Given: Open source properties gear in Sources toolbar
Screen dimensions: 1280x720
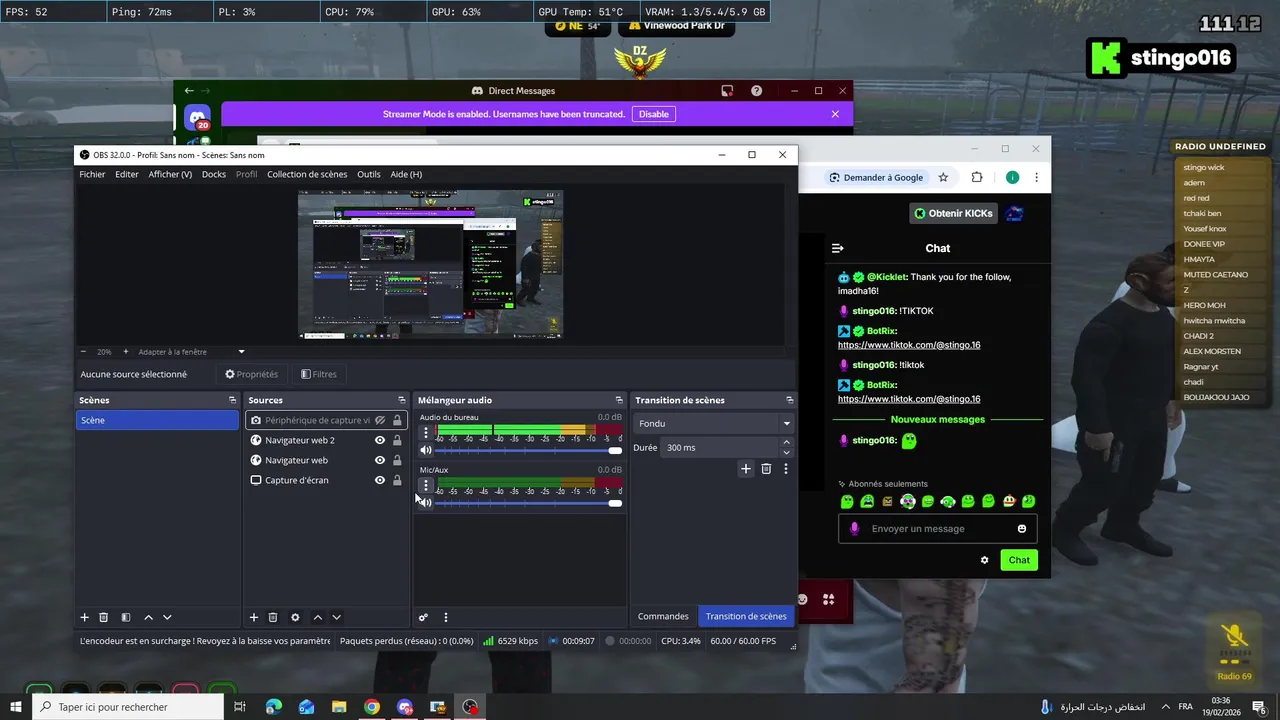Looking at the screenshot, I should point(295,617).
